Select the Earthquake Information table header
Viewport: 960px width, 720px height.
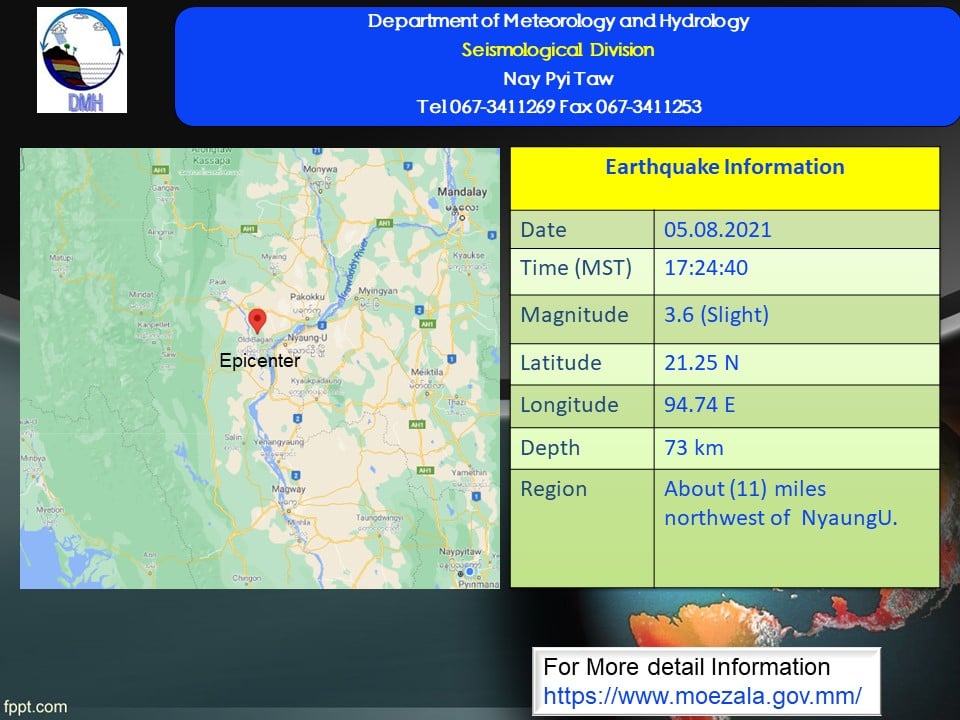tap(725, 167)
